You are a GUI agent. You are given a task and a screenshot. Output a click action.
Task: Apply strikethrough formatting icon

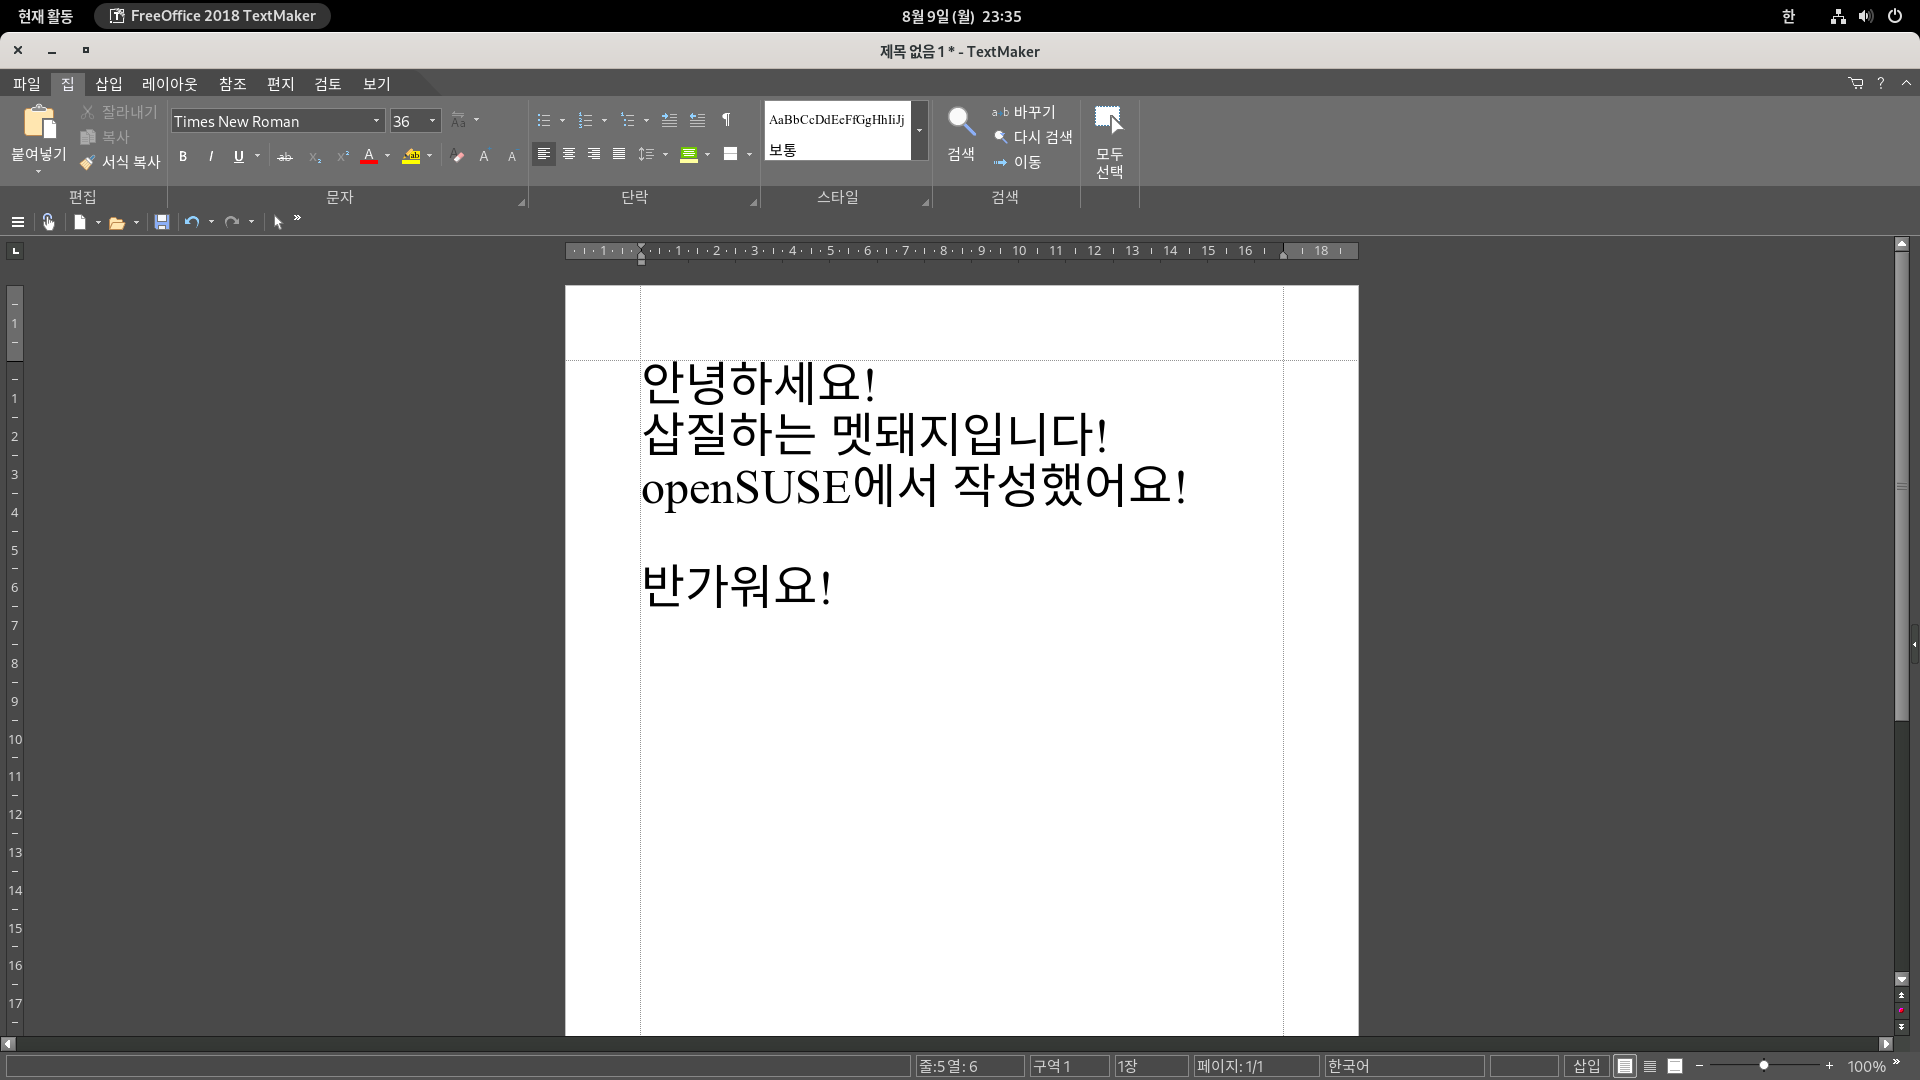[x=285, y=156]
